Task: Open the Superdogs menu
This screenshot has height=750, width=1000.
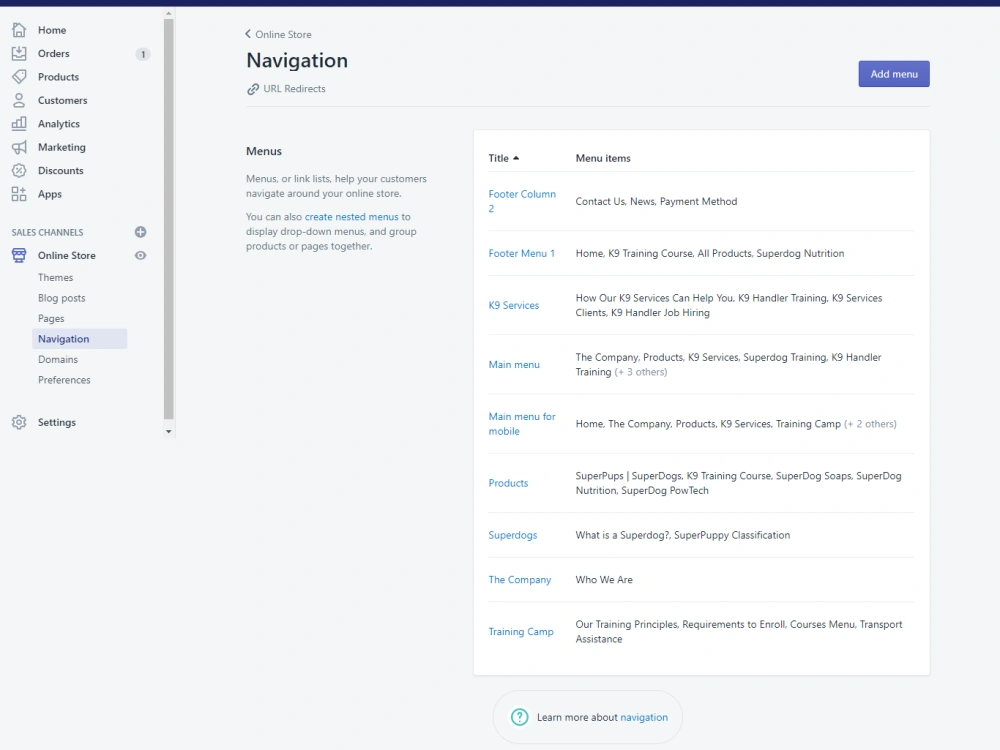Action: pyautogui.click(x=513, y=535)
